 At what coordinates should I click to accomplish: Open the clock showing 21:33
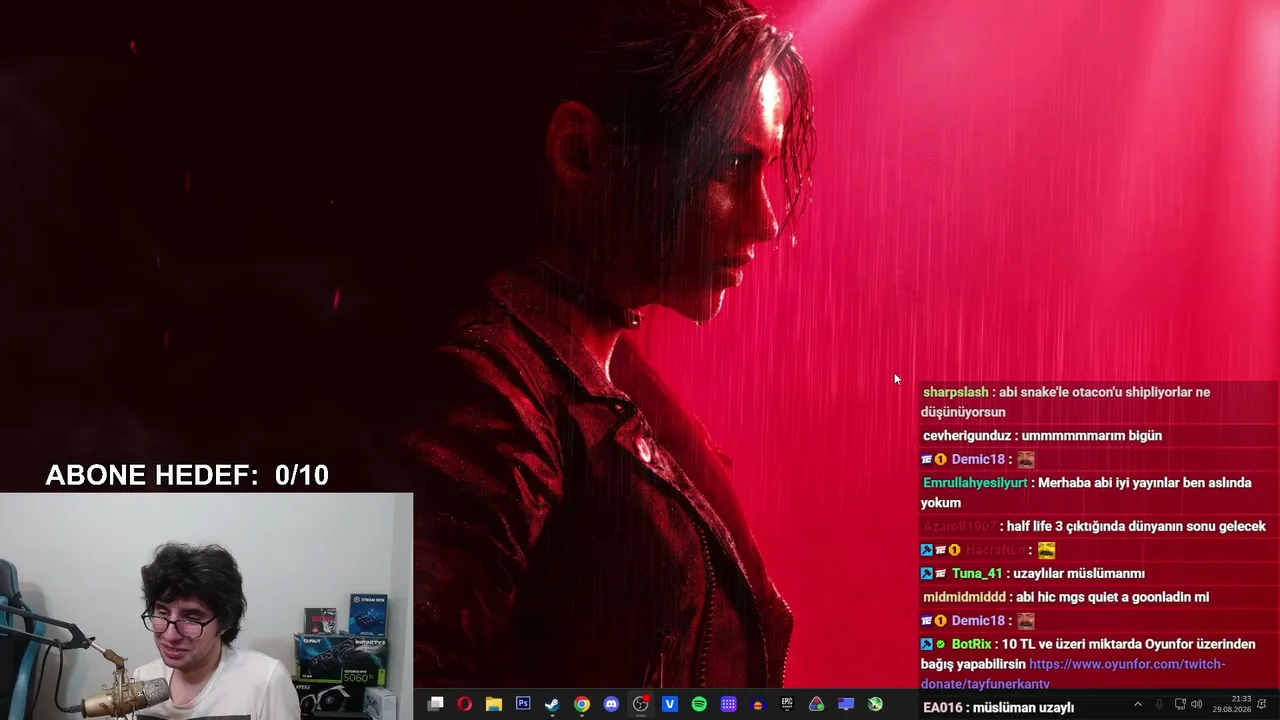(1231, 704)
